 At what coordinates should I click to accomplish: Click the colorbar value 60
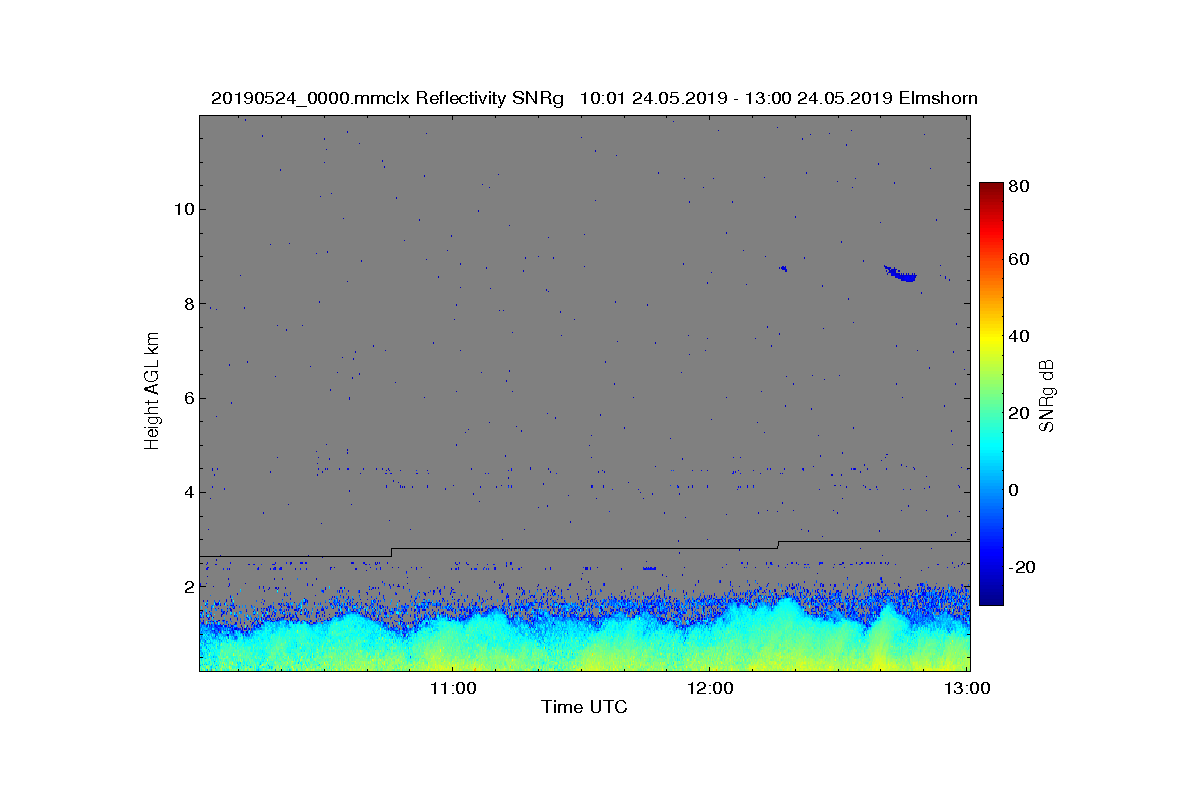[x=1020, y=260]
